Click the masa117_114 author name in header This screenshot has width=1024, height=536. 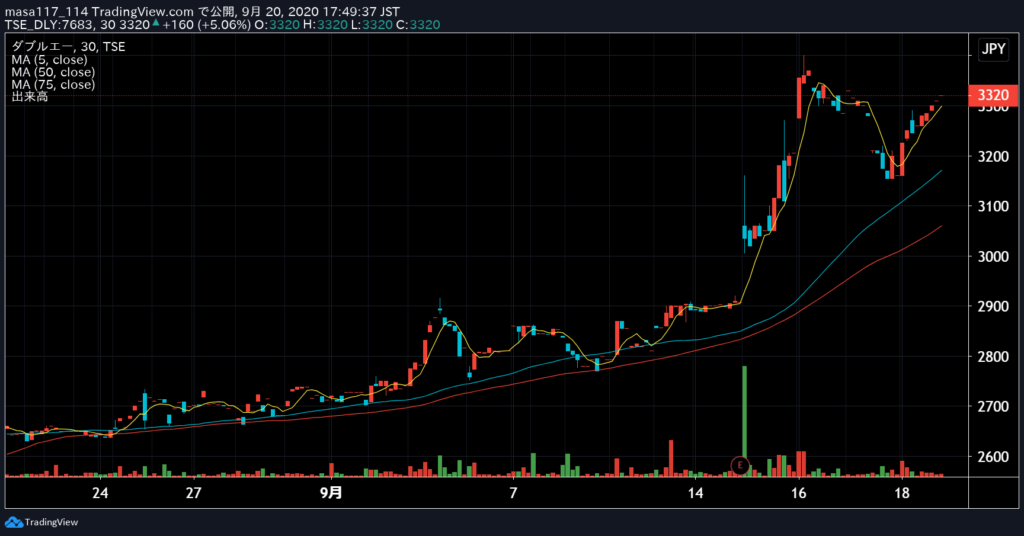pos(46,12)
